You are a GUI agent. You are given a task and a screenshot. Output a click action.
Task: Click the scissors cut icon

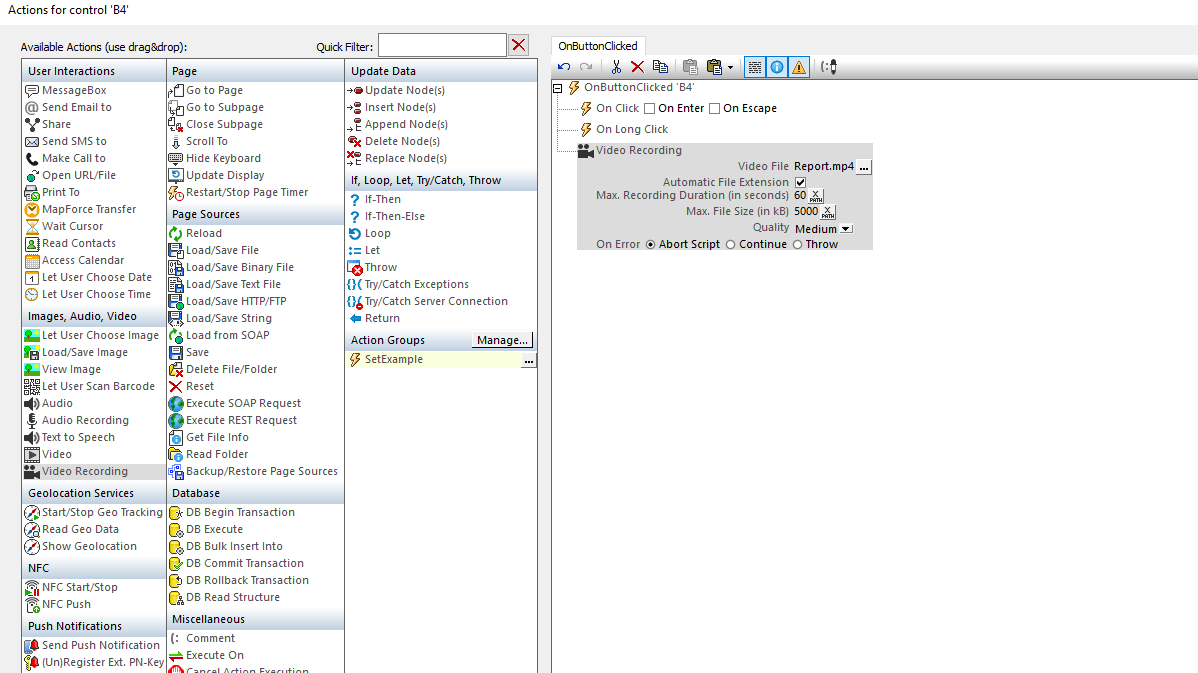[616, 67]
